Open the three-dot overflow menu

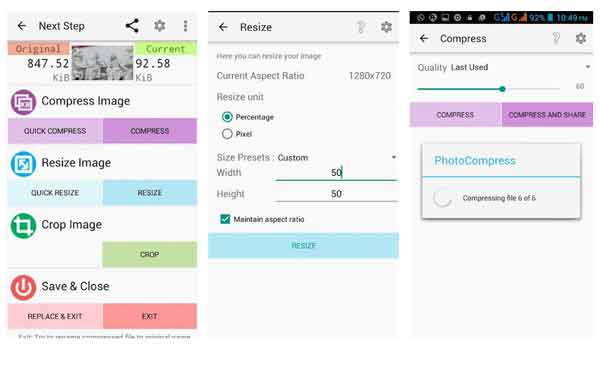coord(186,26)
